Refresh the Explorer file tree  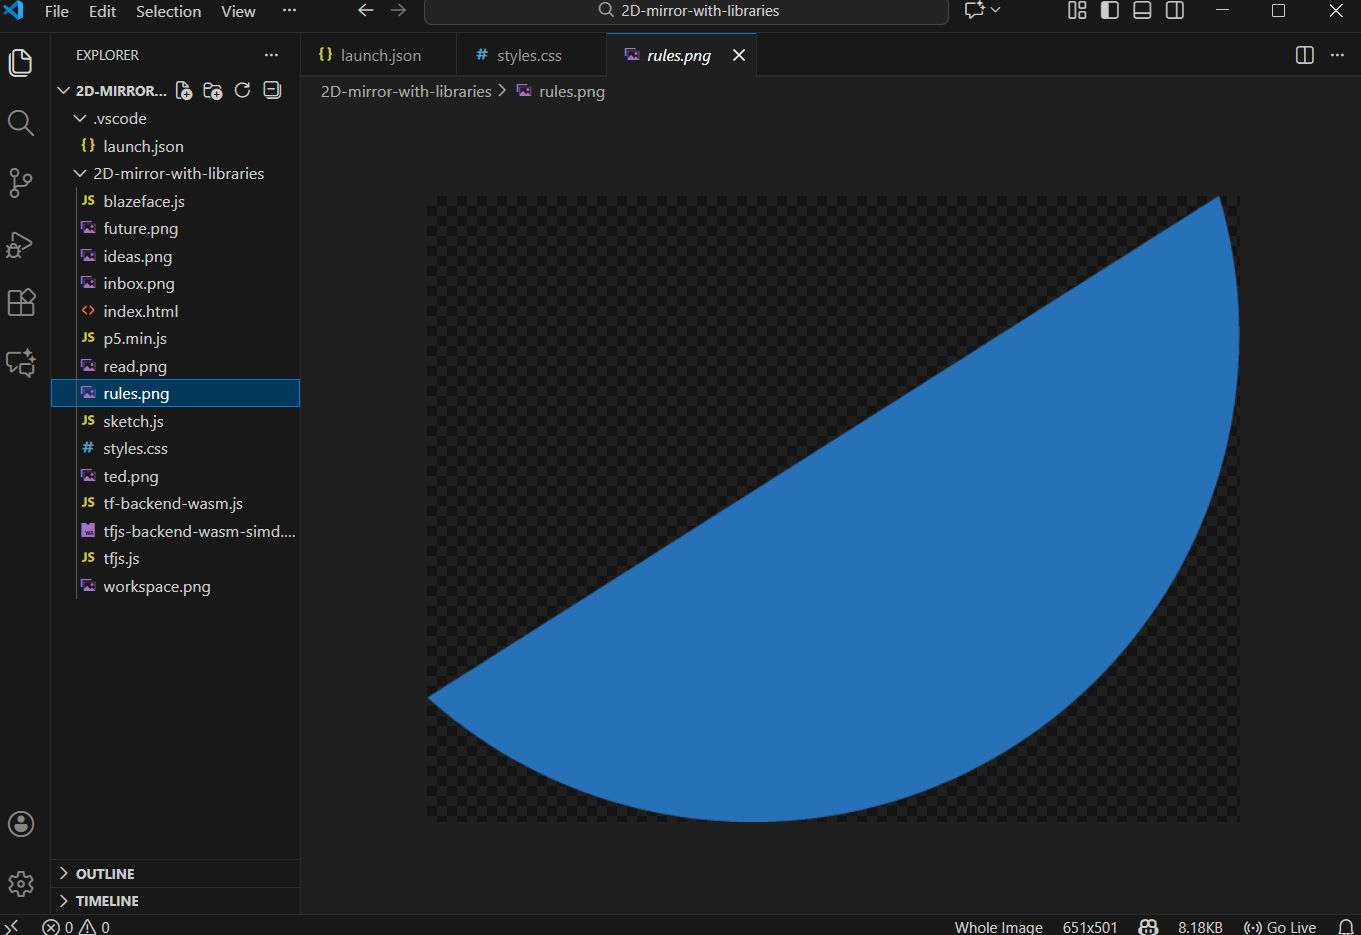tap(242, 91)
